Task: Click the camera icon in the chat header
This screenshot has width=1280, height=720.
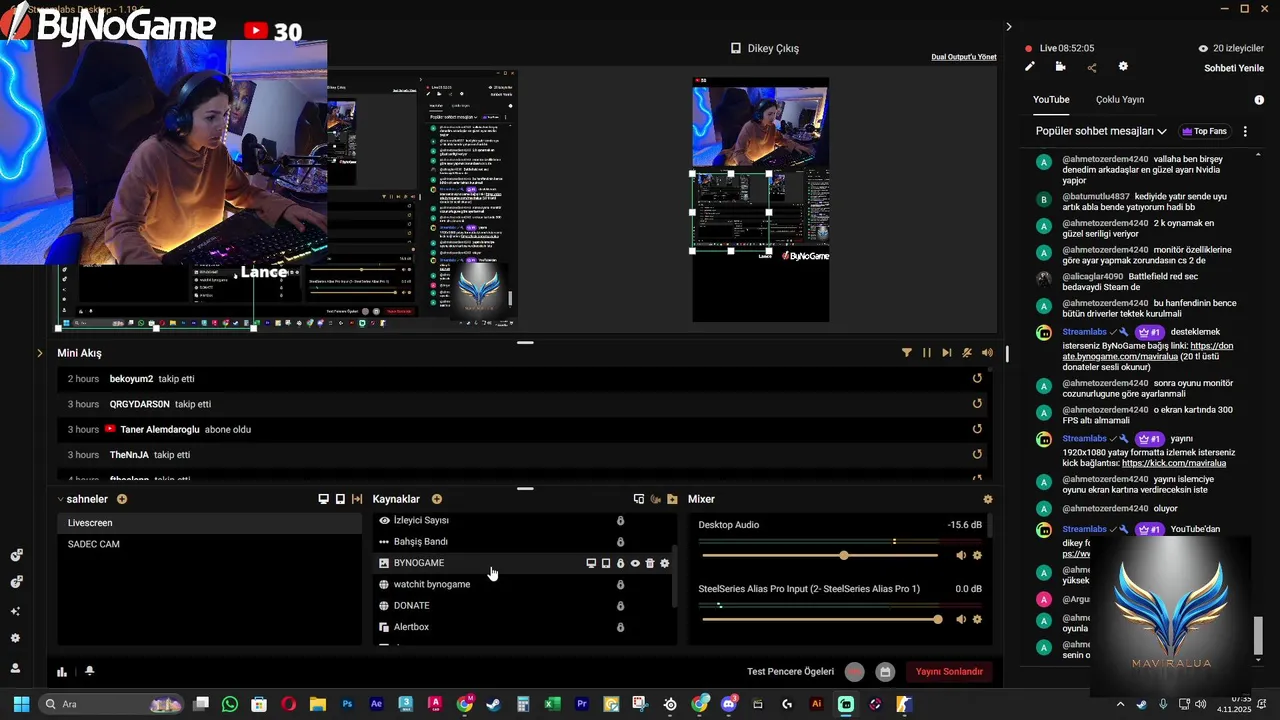Action: tap(1060, 67)
